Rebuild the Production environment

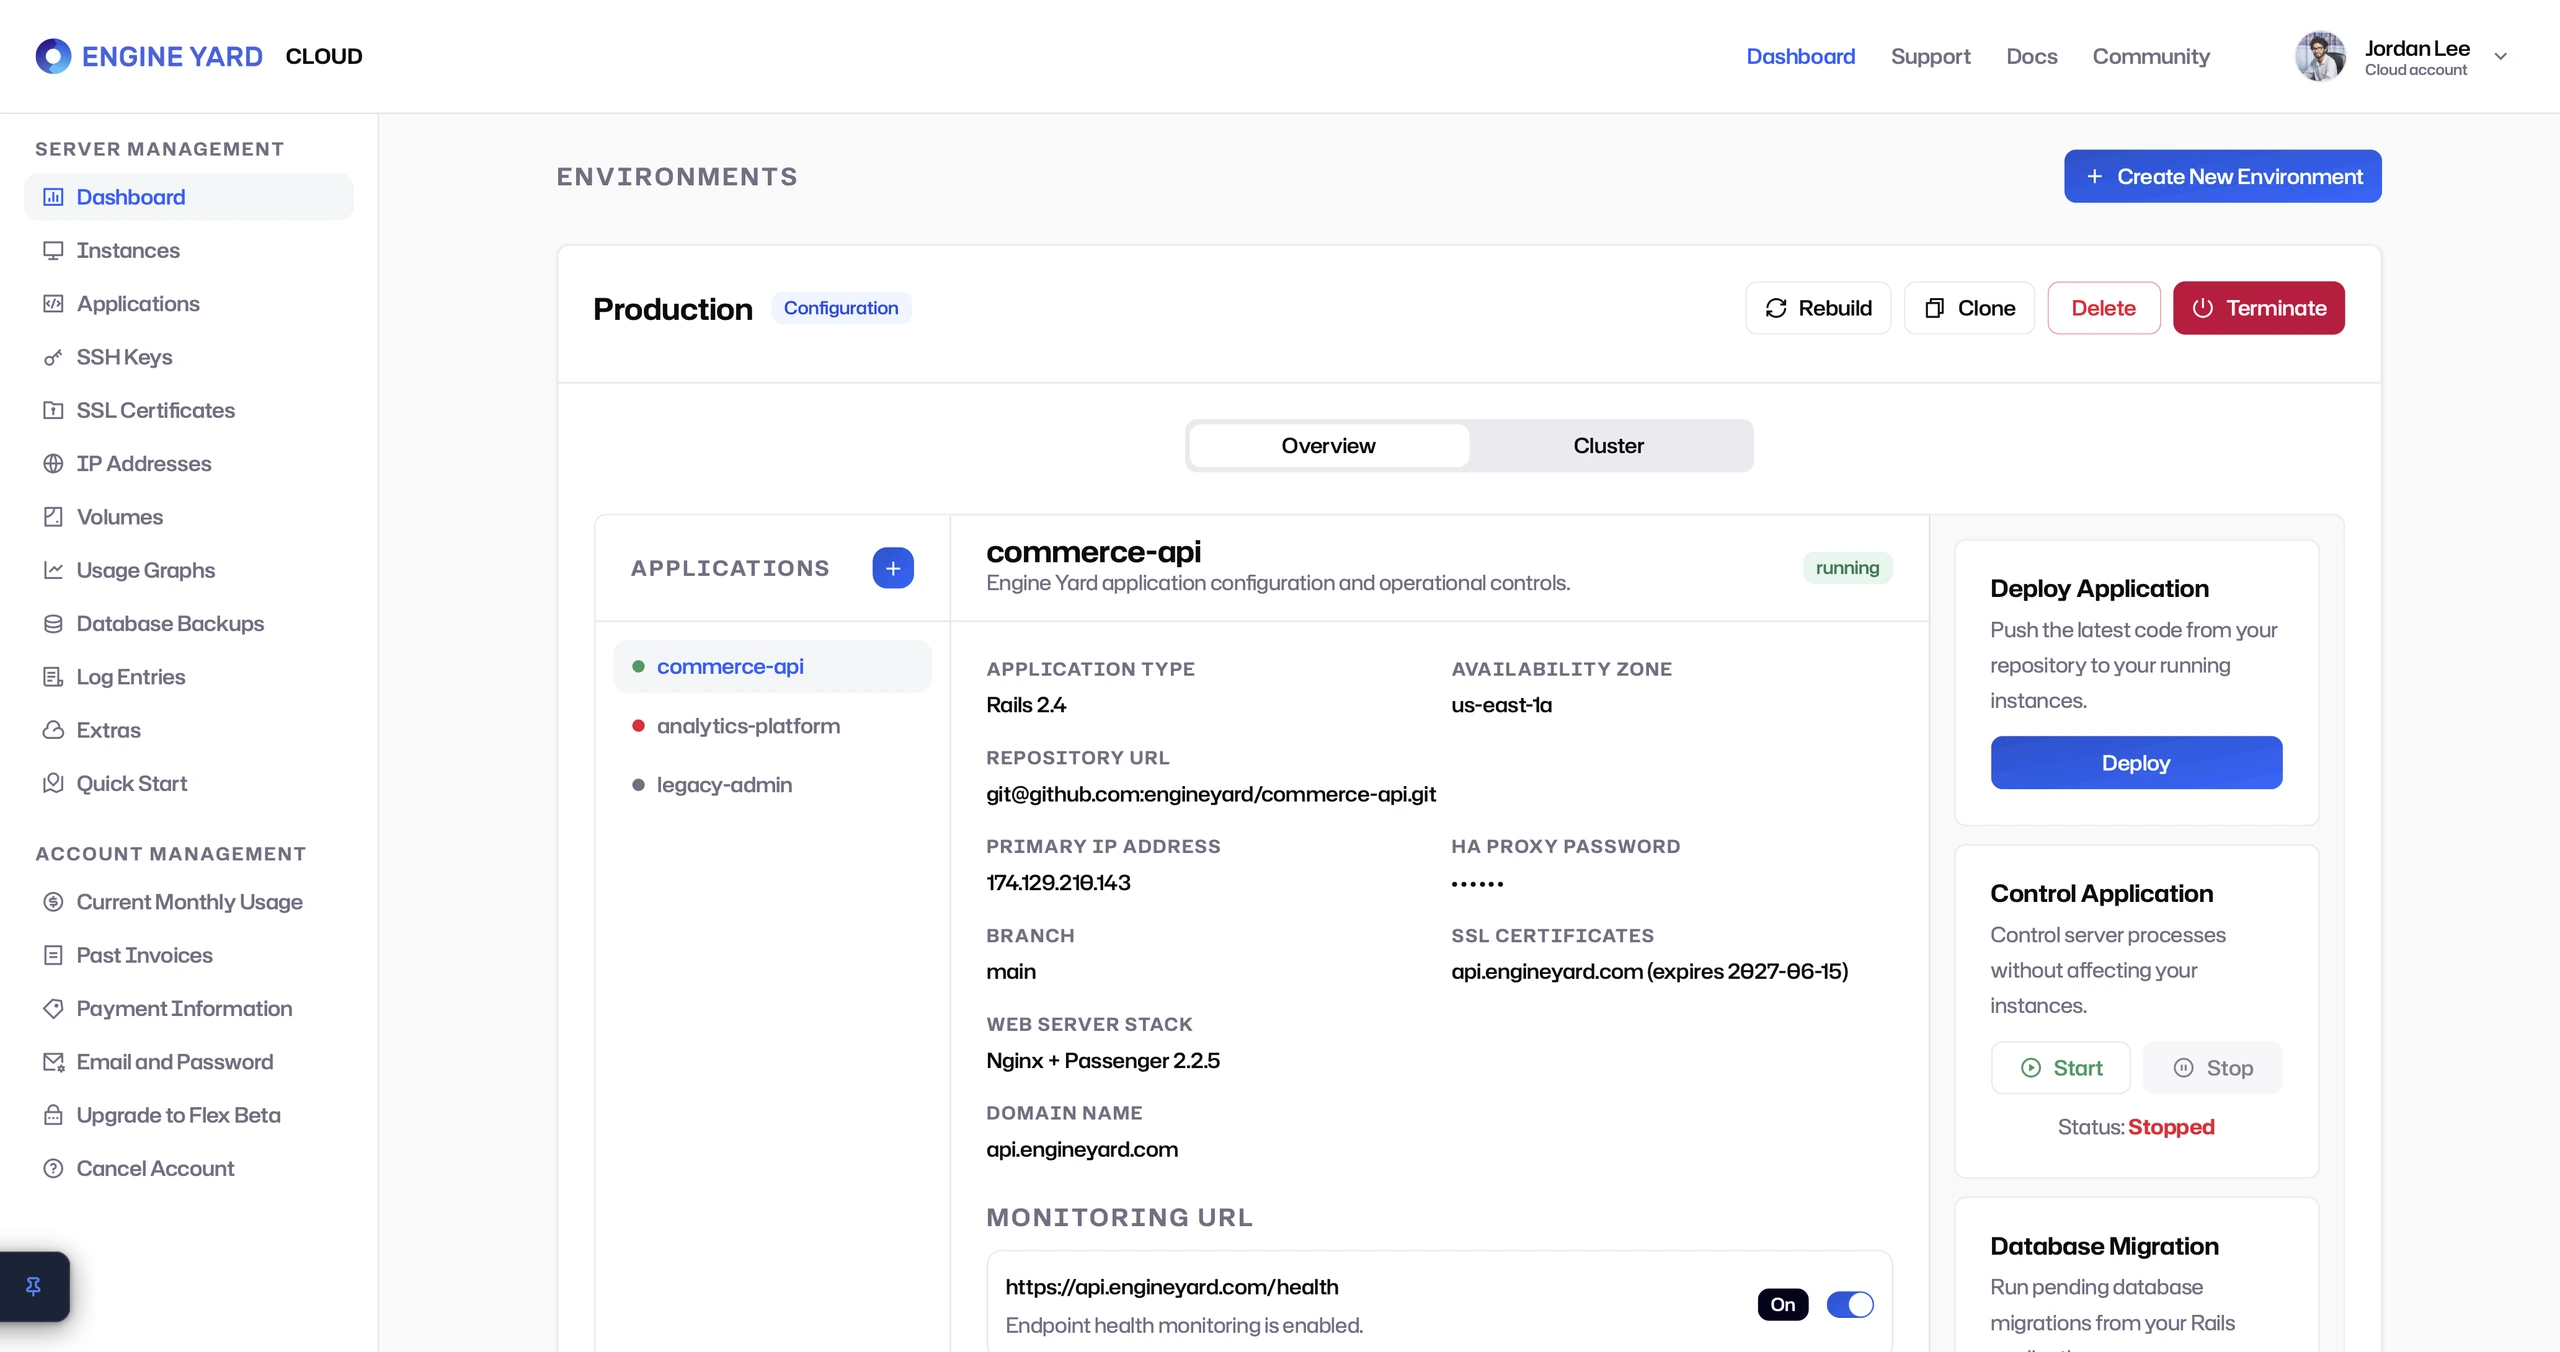1818,308
